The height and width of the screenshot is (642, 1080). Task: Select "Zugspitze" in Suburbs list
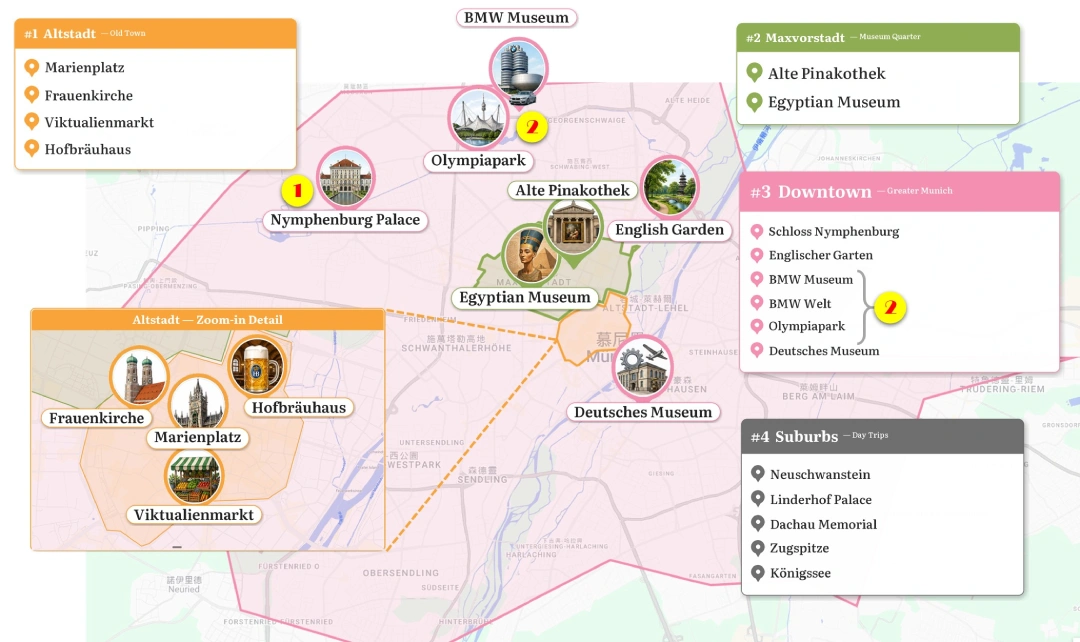point(800,548)
